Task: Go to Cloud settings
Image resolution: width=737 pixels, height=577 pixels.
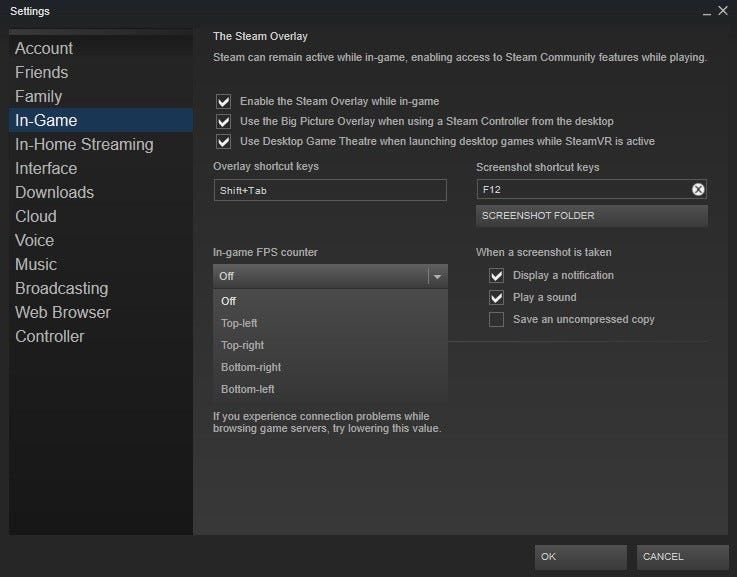Action: 101,216
